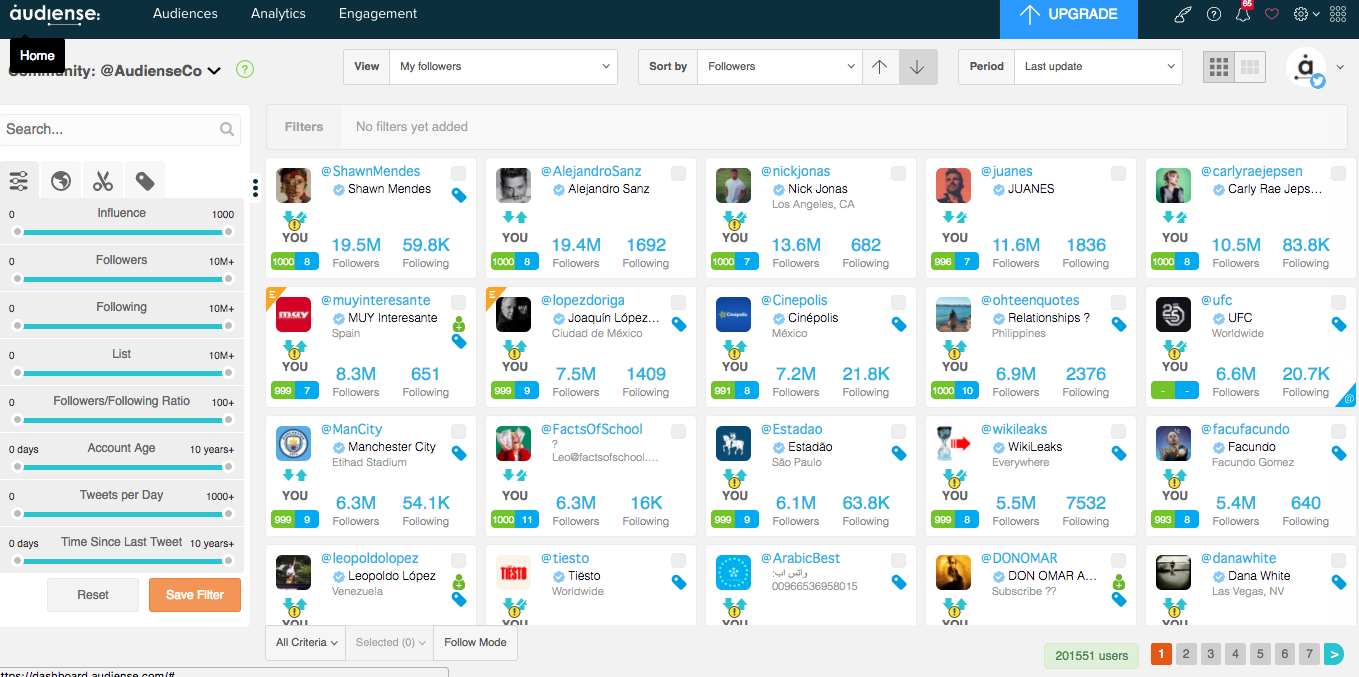Open the settings gear menu
The width and height of the screenshot is (1359, 677).
(1306, 14)
